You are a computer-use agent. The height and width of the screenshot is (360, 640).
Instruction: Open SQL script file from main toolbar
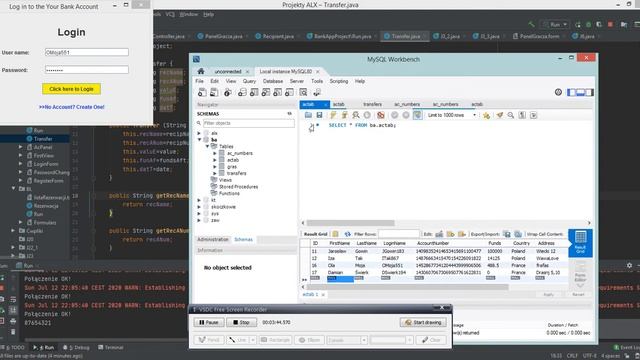click(214, 93)
